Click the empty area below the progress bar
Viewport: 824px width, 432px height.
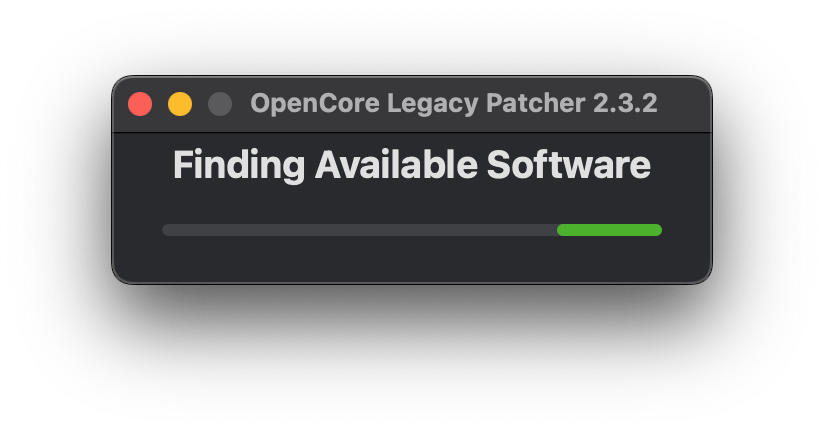411,260
